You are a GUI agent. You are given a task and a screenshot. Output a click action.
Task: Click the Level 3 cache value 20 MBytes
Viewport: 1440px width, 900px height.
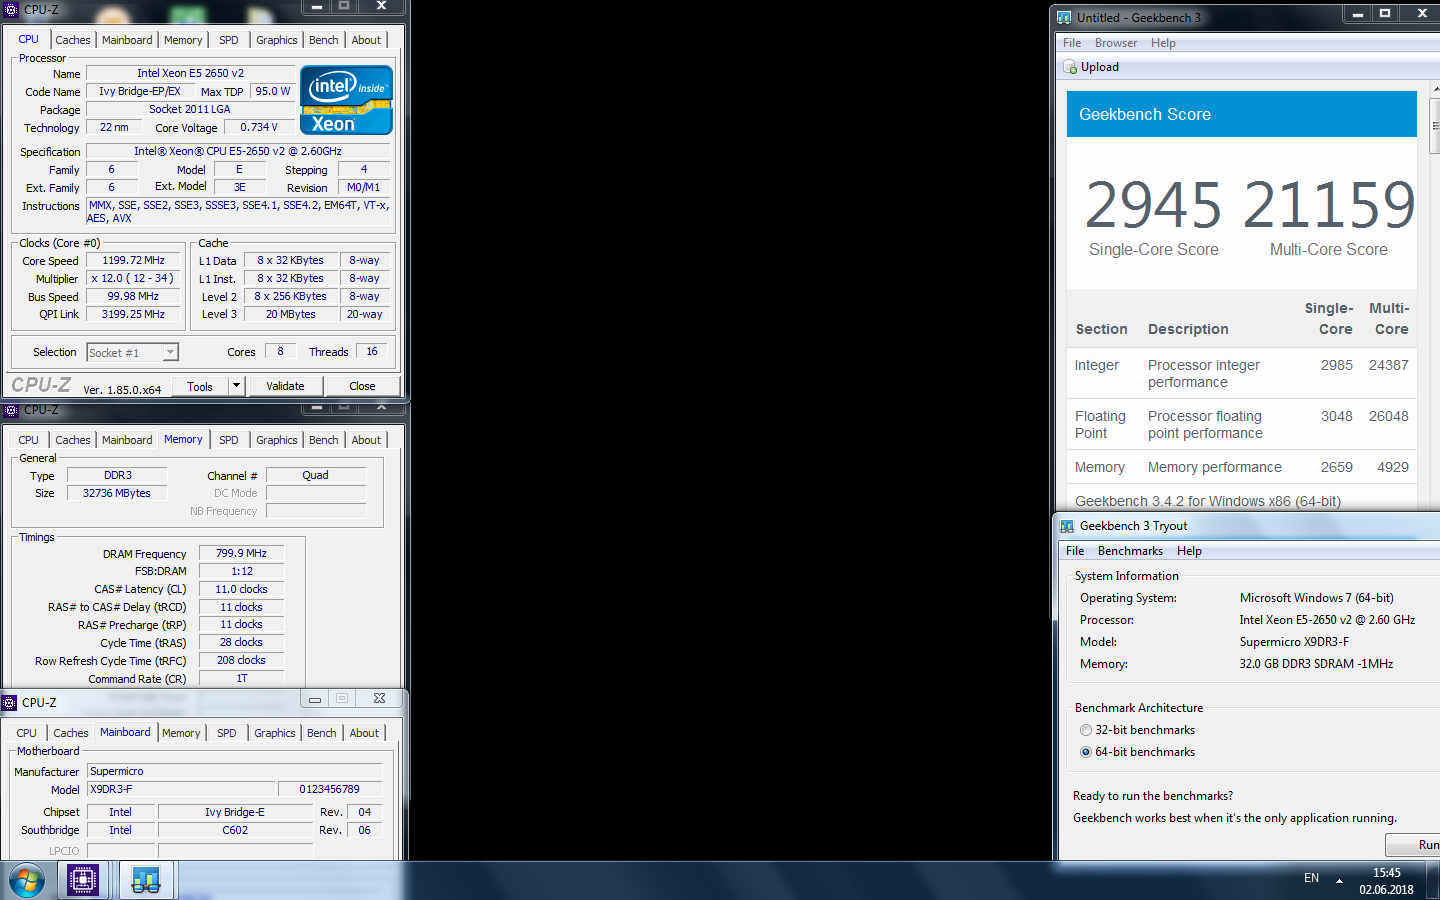[x=290, y=314]
